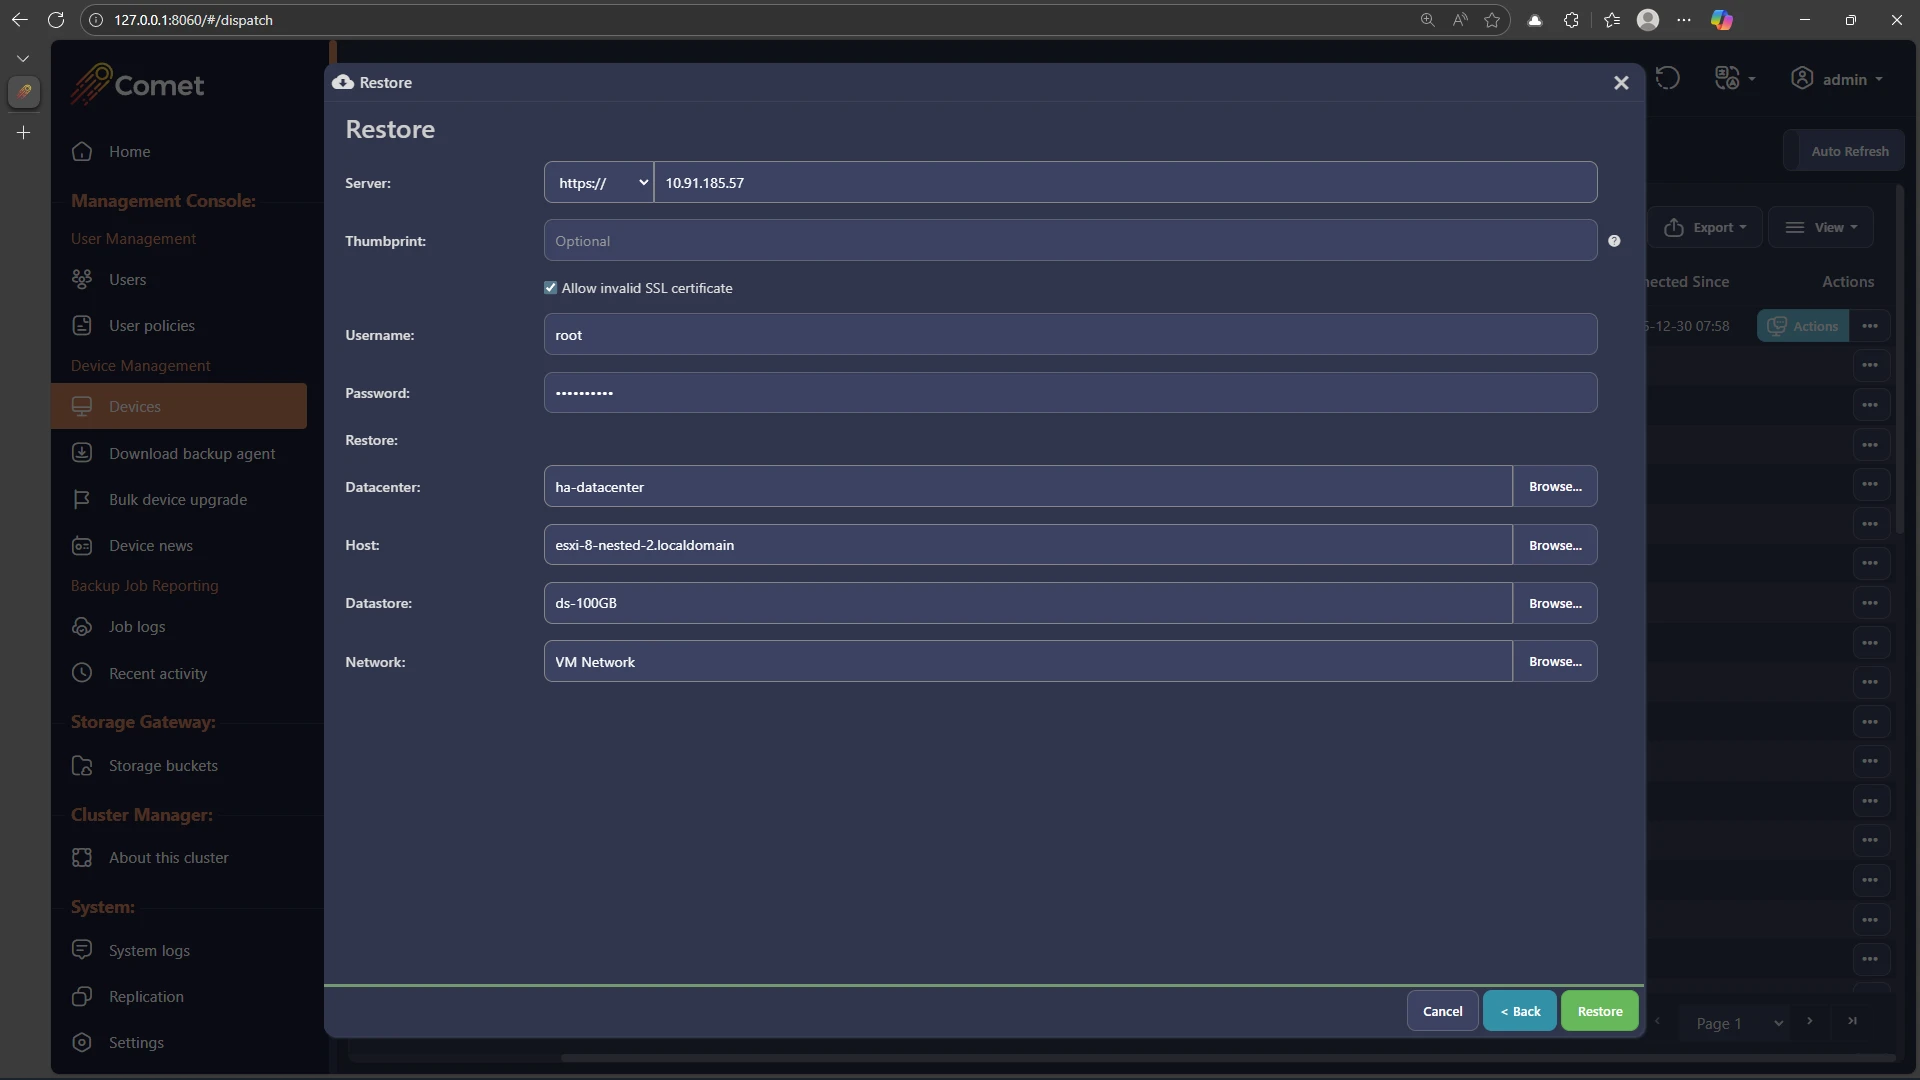Click the Comet tab icon in vertical tabs
Viewport: 1920px width, 1080px height.
point(24,92)
